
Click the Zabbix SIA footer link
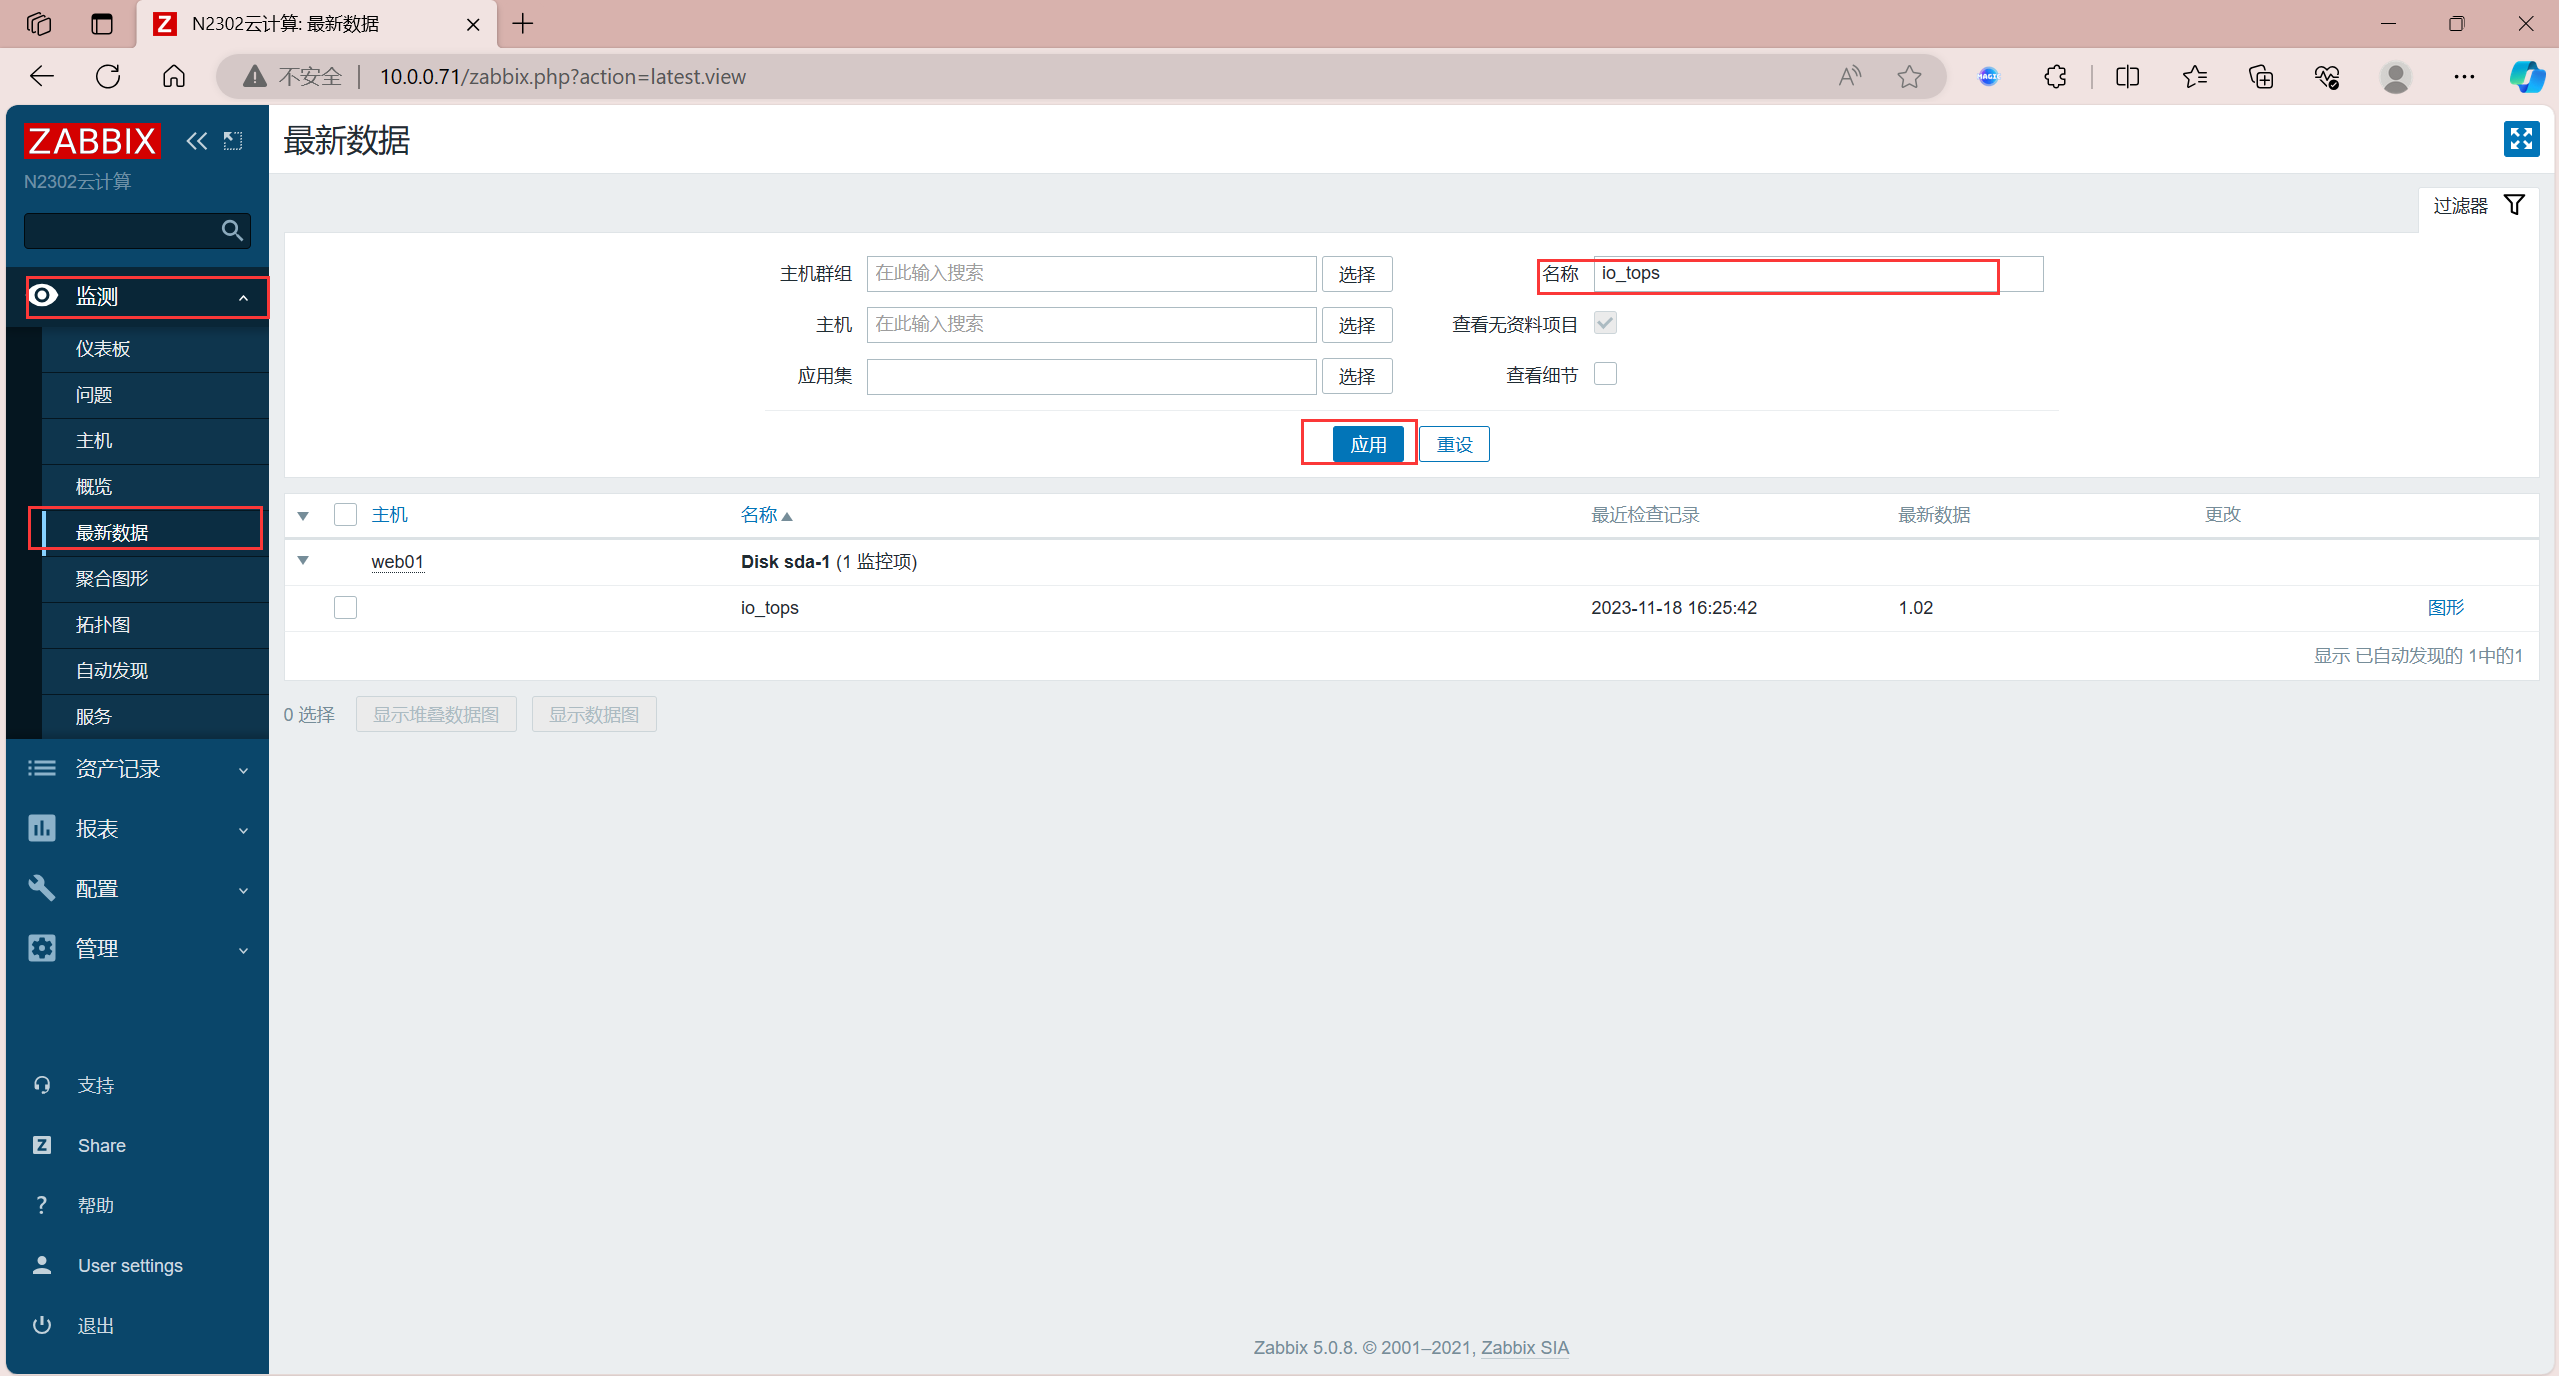tap(1524, 1347)
